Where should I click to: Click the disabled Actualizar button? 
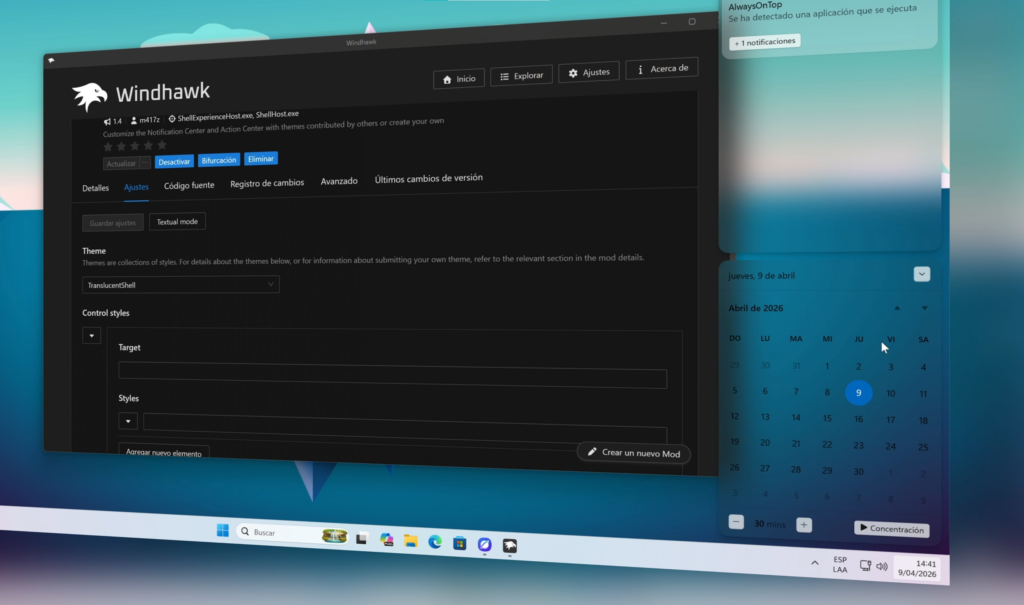(121, 163)
